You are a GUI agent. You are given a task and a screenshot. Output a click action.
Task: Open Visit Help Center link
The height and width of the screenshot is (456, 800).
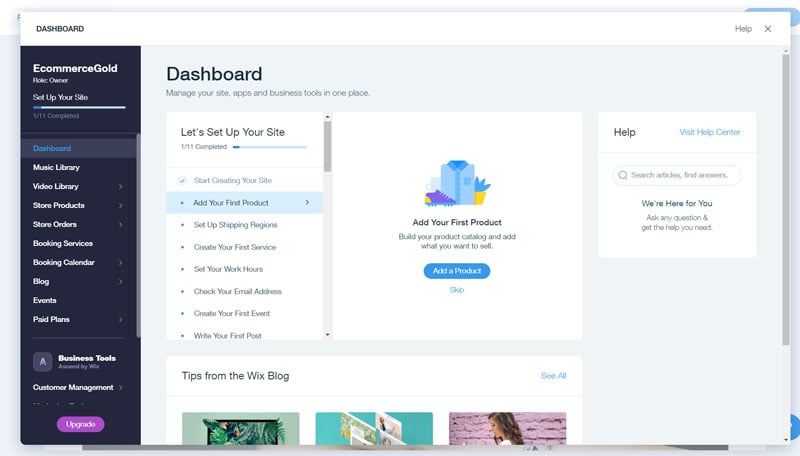(x=710, y=132)
